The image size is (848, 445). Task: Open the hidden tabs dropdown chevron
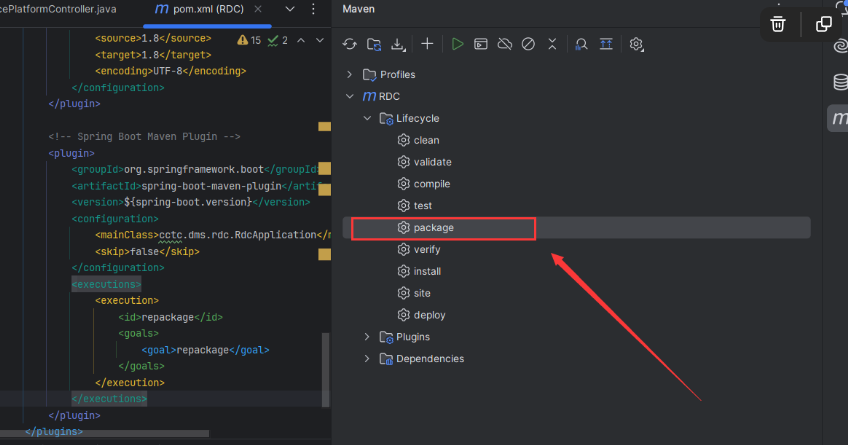click(x=290, y=9)
